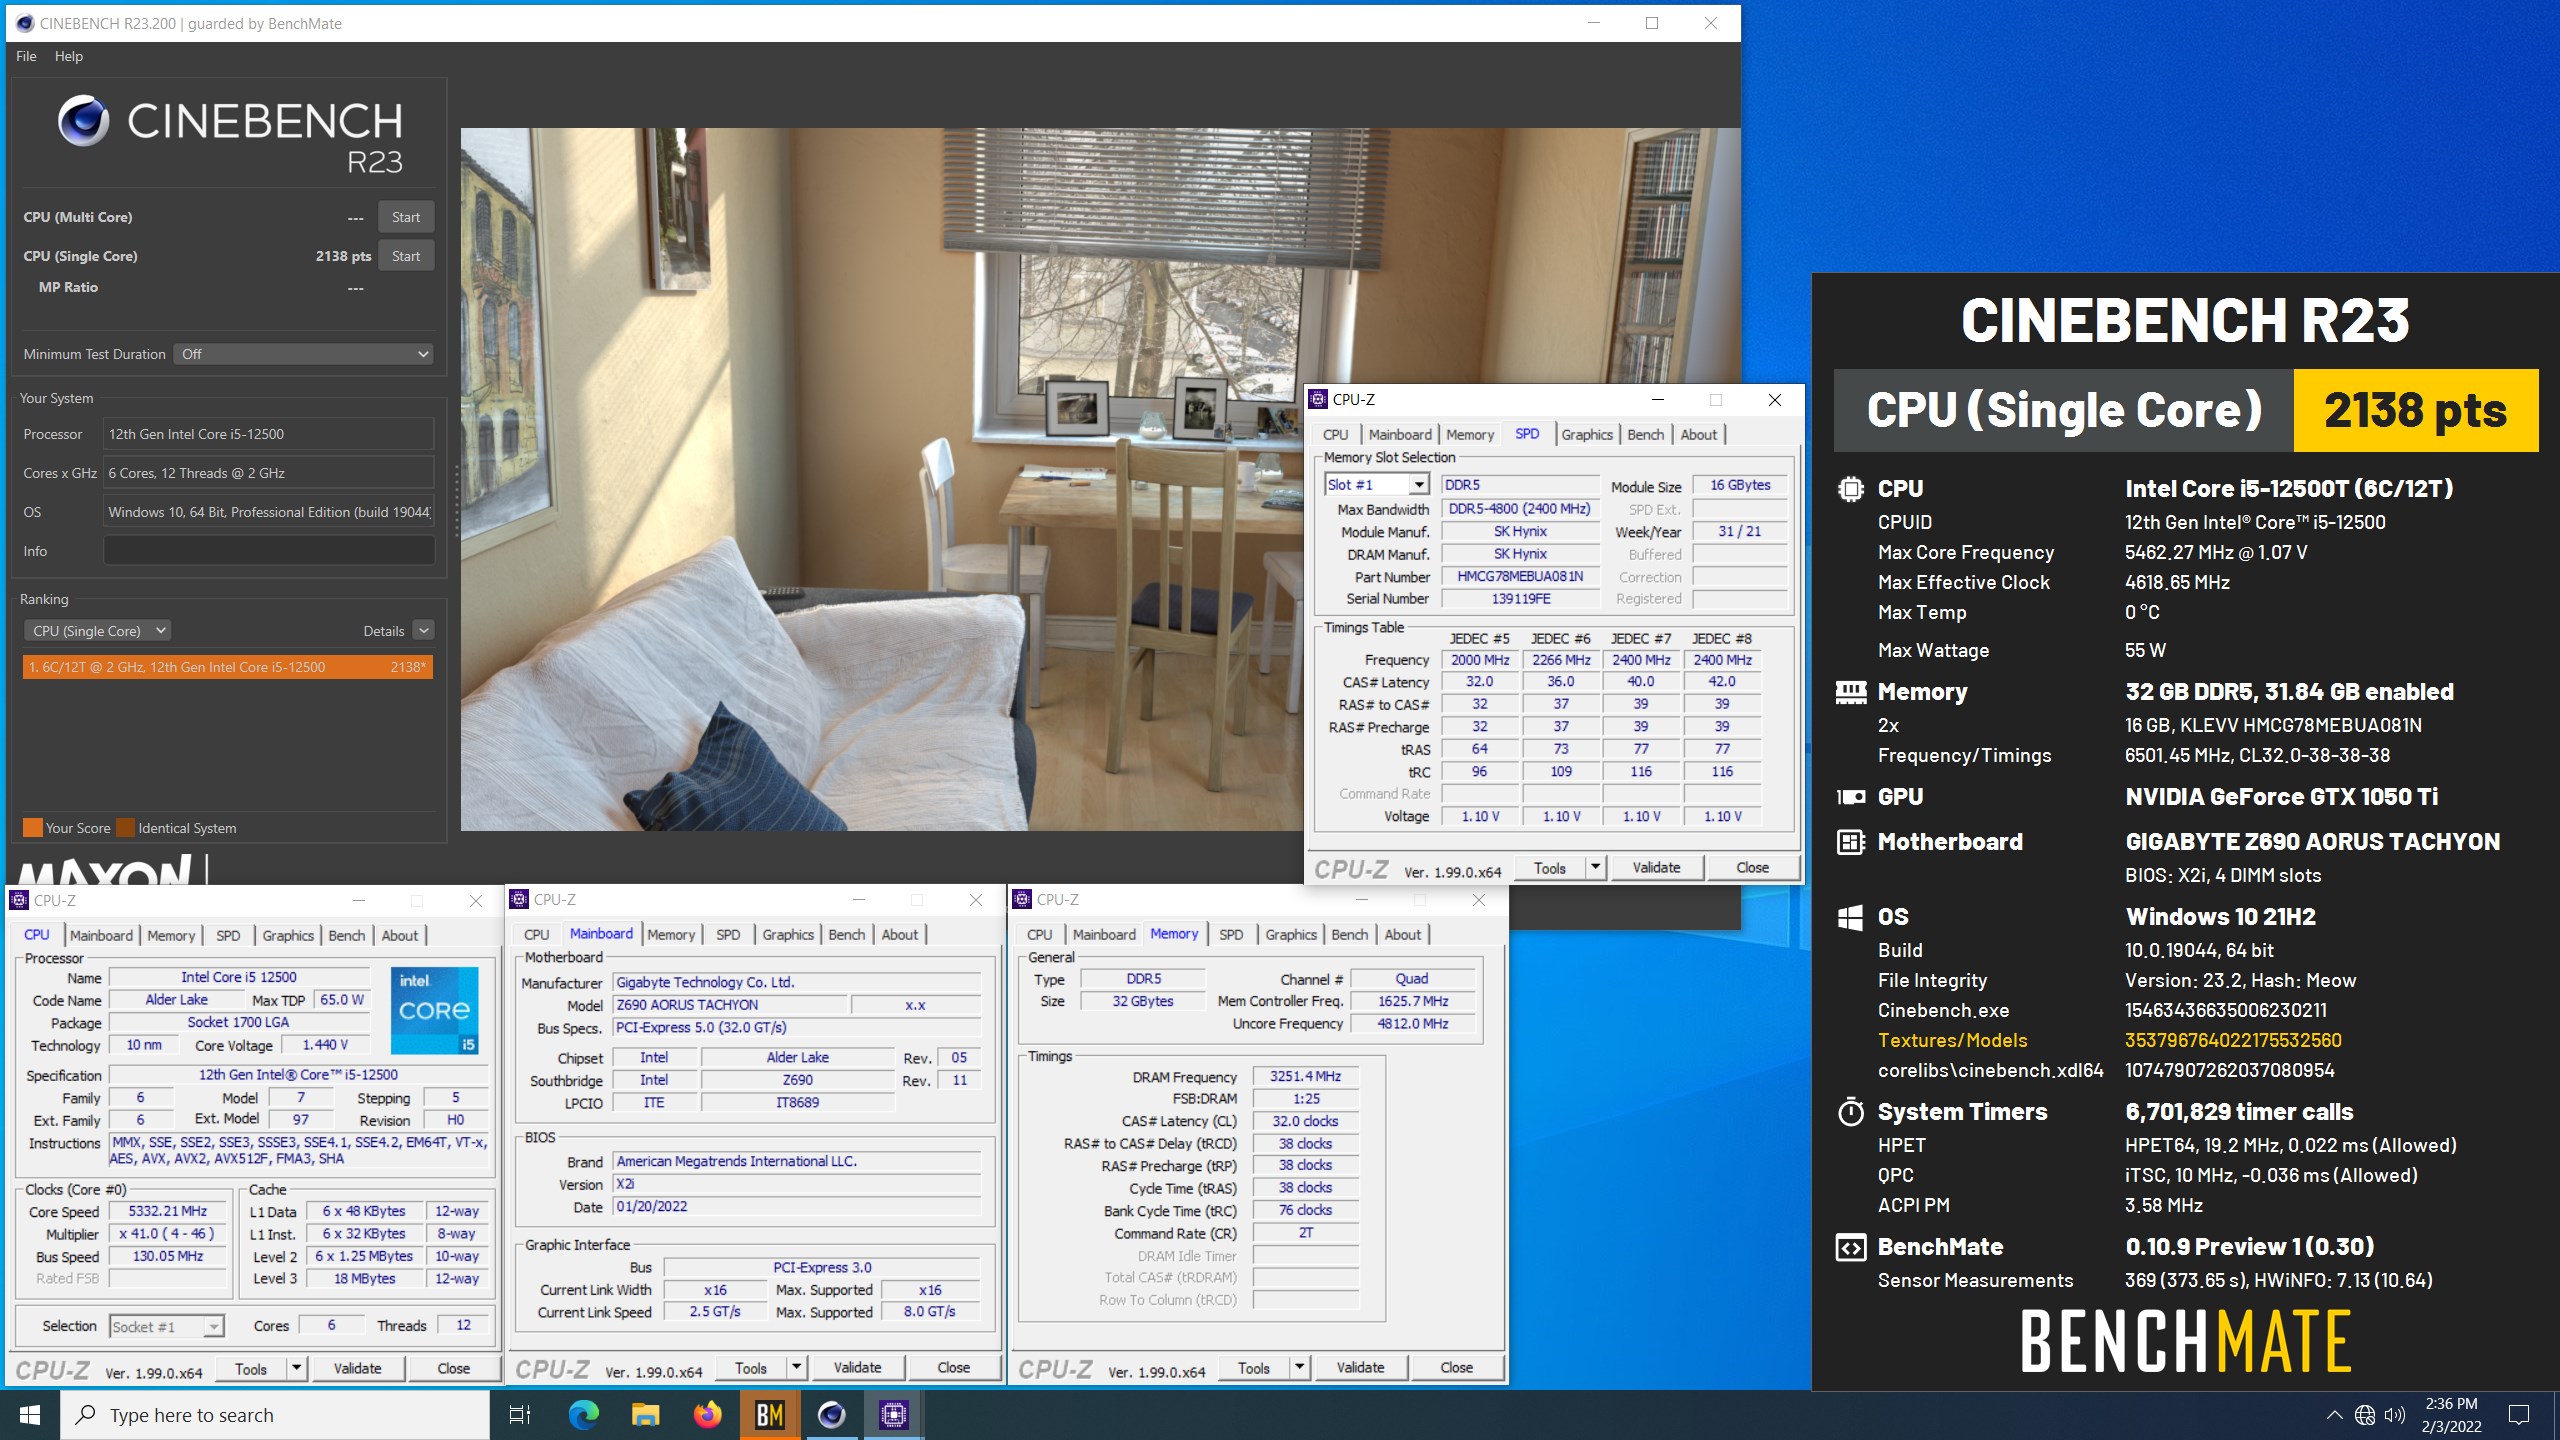2560x1440 pixels.
Task: Click BenchMate System Timers stopwatch icon
Action: click(x=1850, y=1112)
